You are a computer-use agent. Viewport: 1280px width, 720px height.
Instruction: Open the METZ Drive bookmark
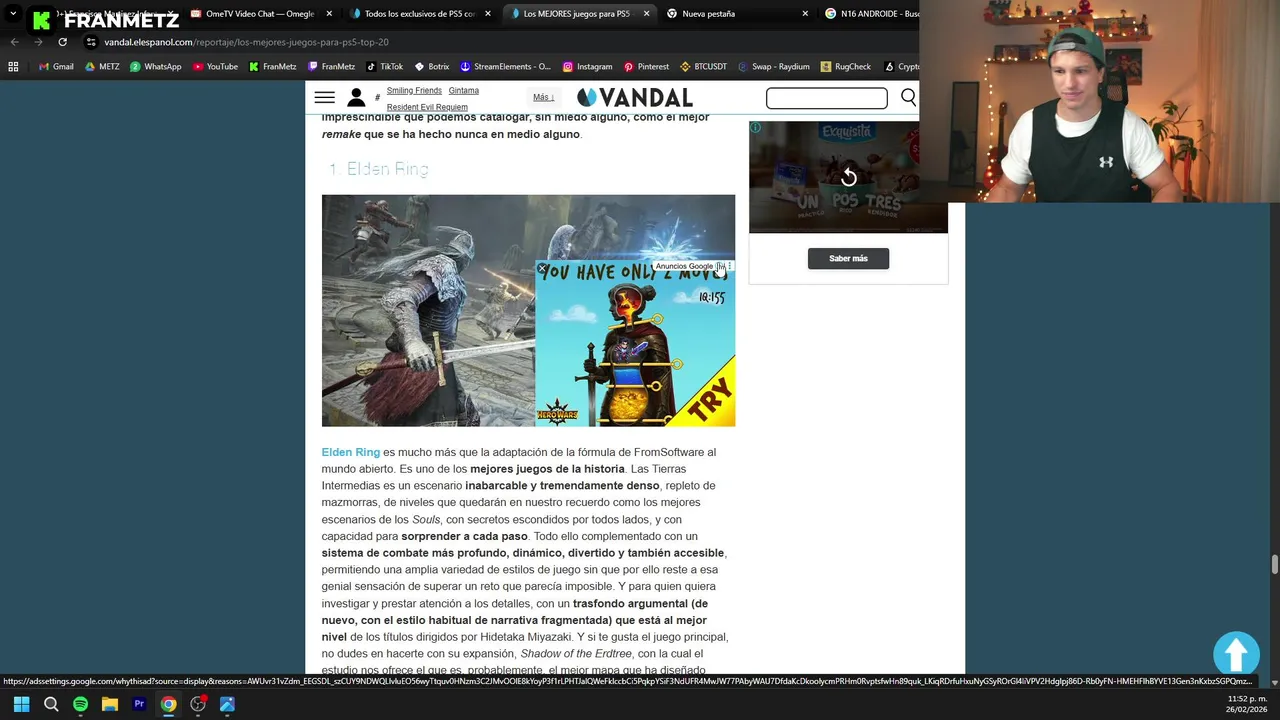tap(102, 67)
